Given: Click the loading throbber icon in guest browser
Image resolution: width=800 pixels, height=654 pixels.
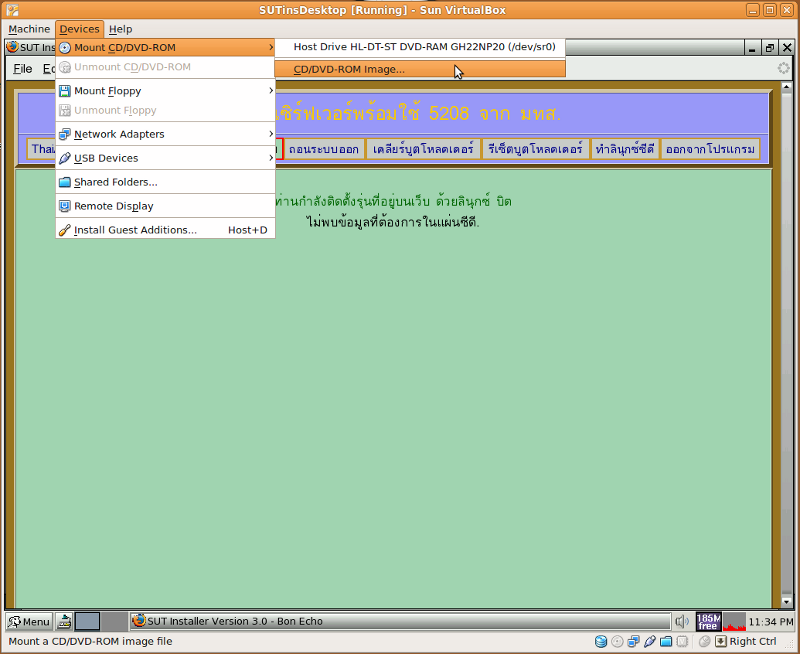Looking at the screenshot, I should (x=784, y=68).
